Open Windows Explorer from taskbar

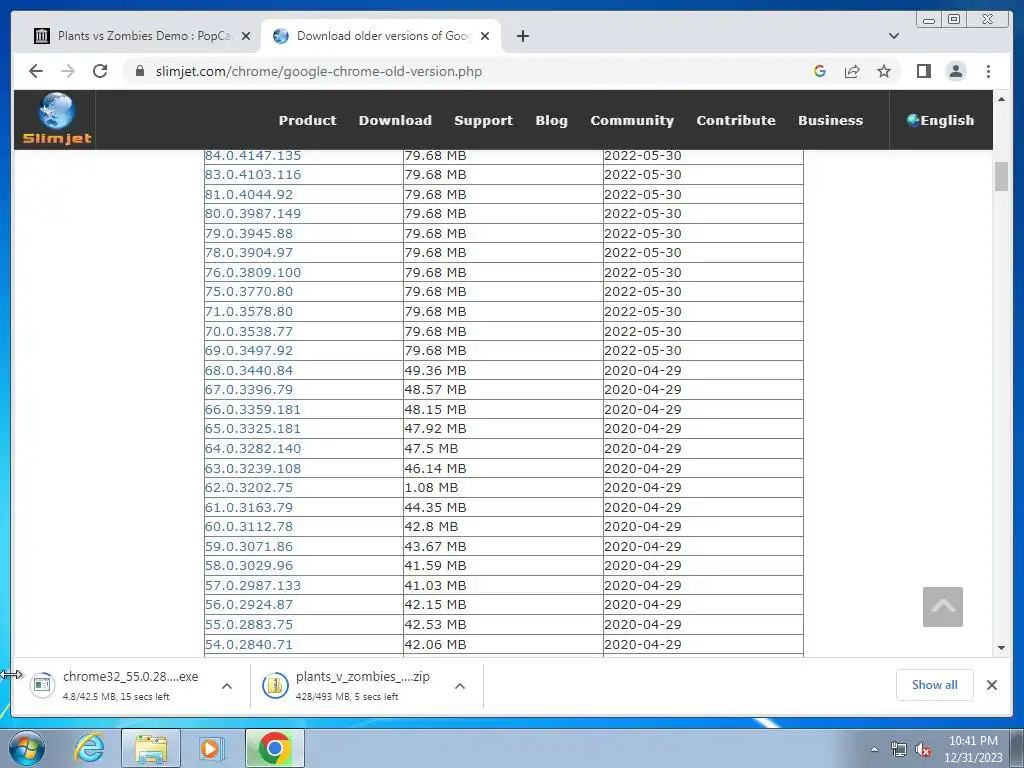[x=151, y=748]
